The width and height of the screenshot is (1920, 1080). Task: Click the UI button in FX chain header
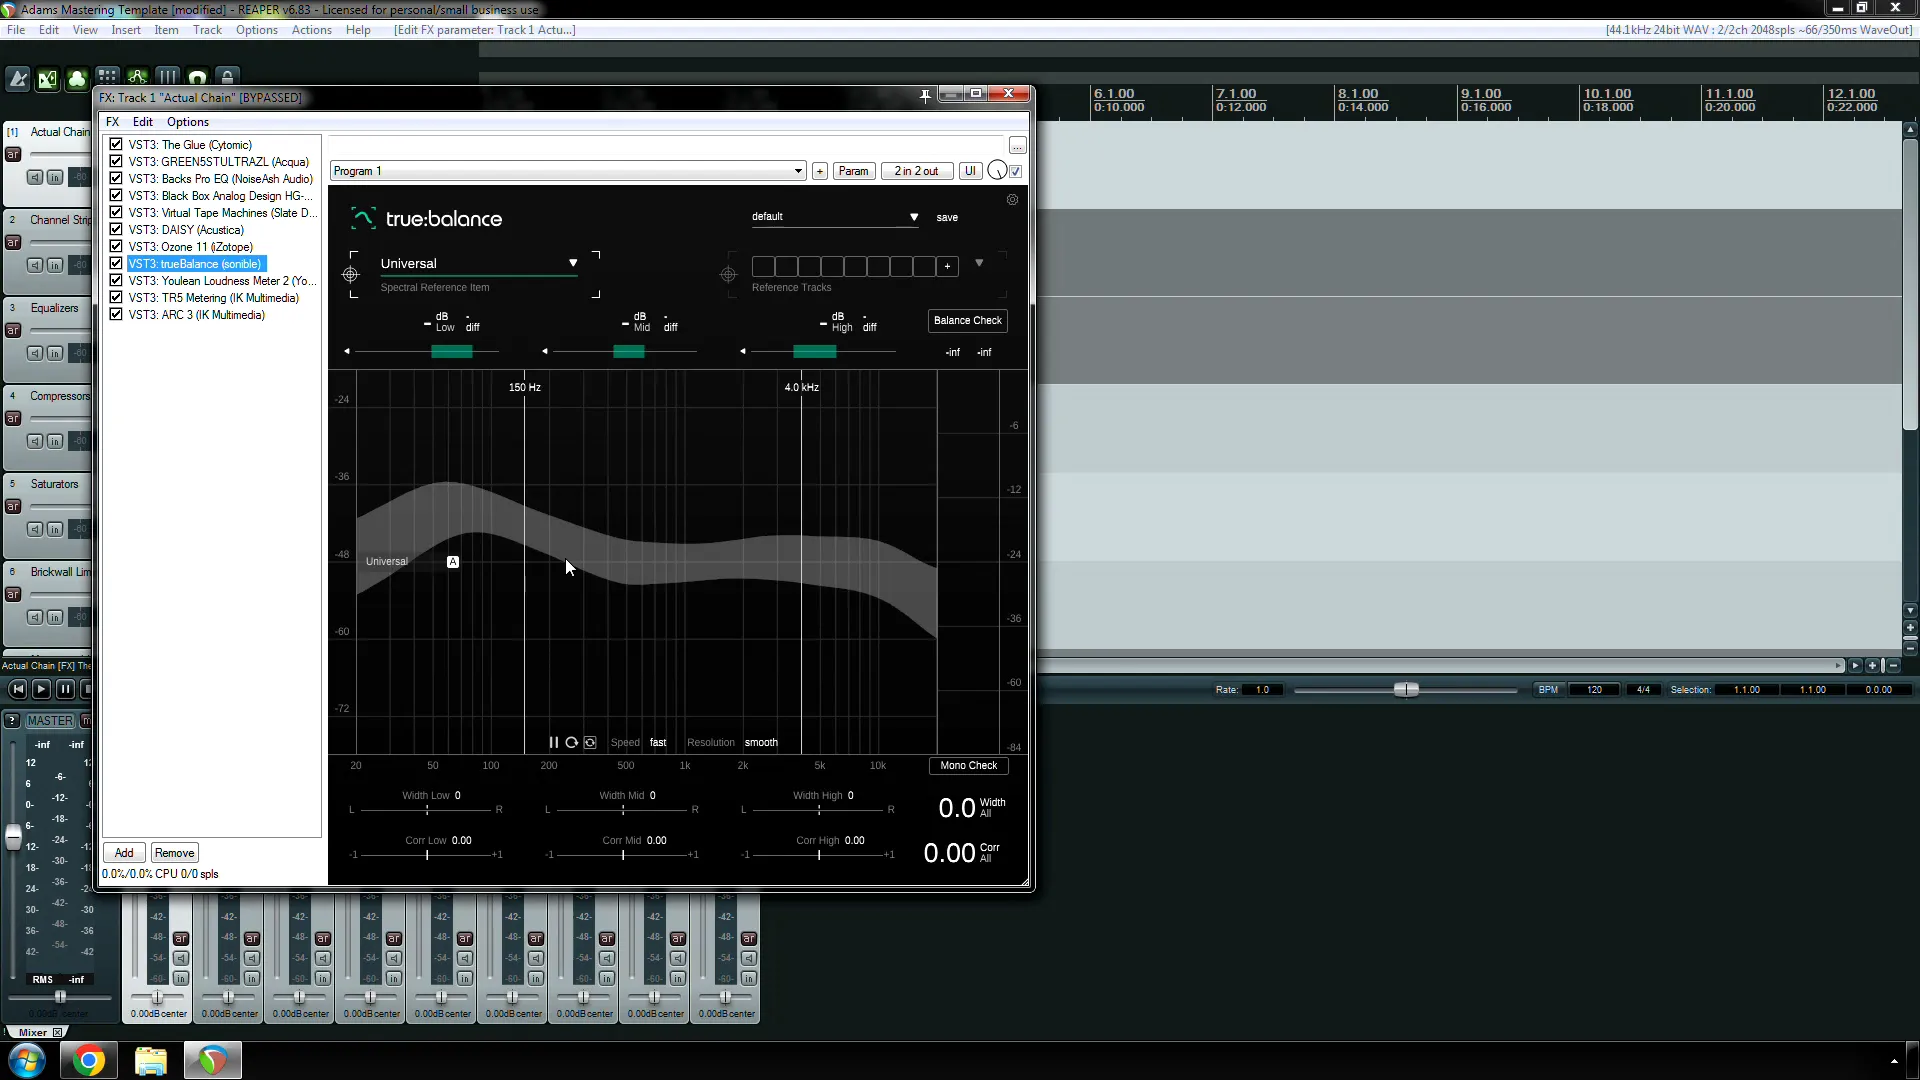[971, 170]
